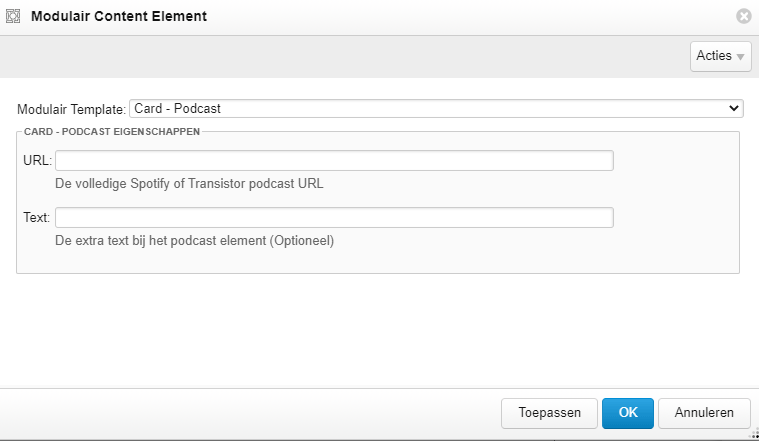The width and height of the screenshot is (759, 441).
Task: Click the Modulair Content Element title text
Action: pyautogui.click(x=119, y=16)
